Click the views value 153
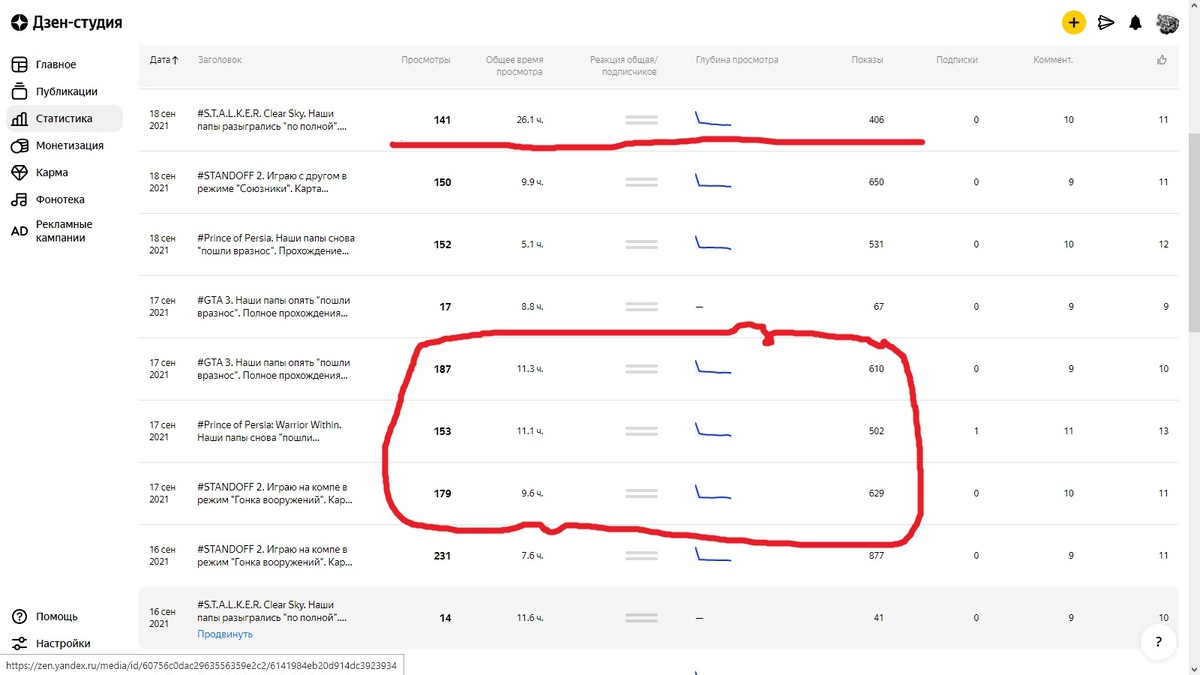Viewport: 1200px width, 675px height. click(442, 431)
